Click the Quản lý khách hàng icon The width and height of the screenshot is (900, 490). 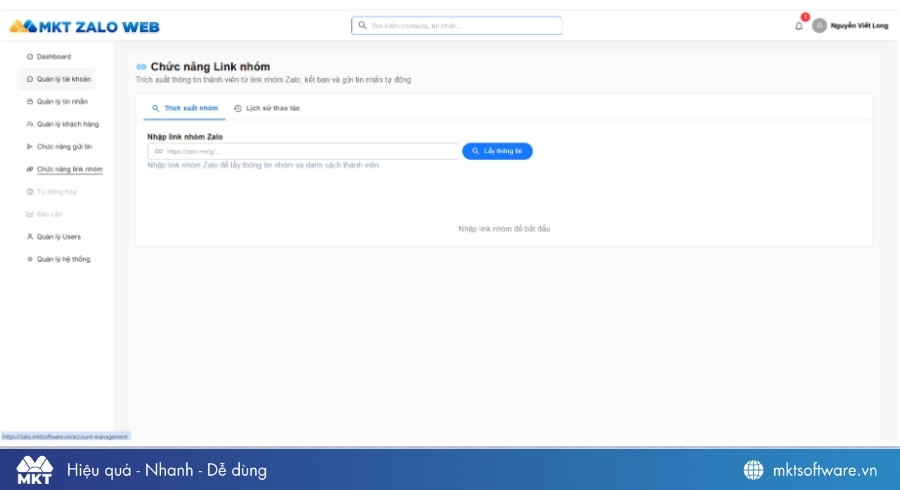[30, 124]
